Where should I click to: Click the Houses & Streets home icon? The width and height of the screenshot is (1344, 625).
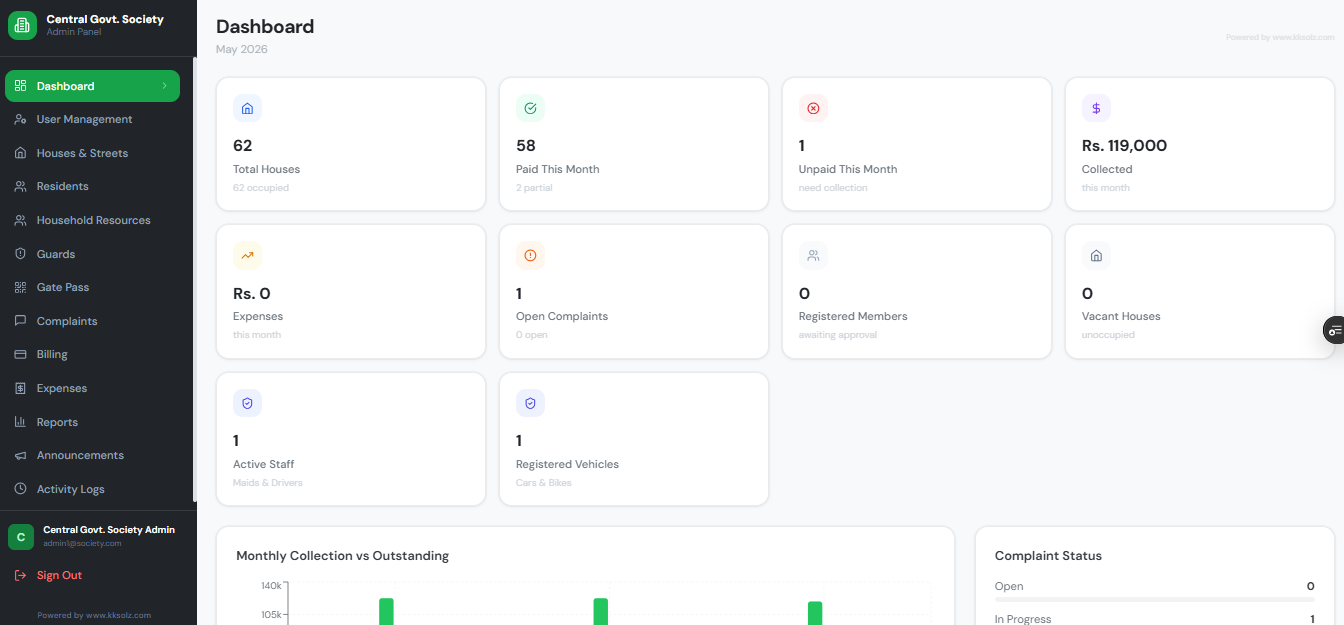click(x=20, y=153)
